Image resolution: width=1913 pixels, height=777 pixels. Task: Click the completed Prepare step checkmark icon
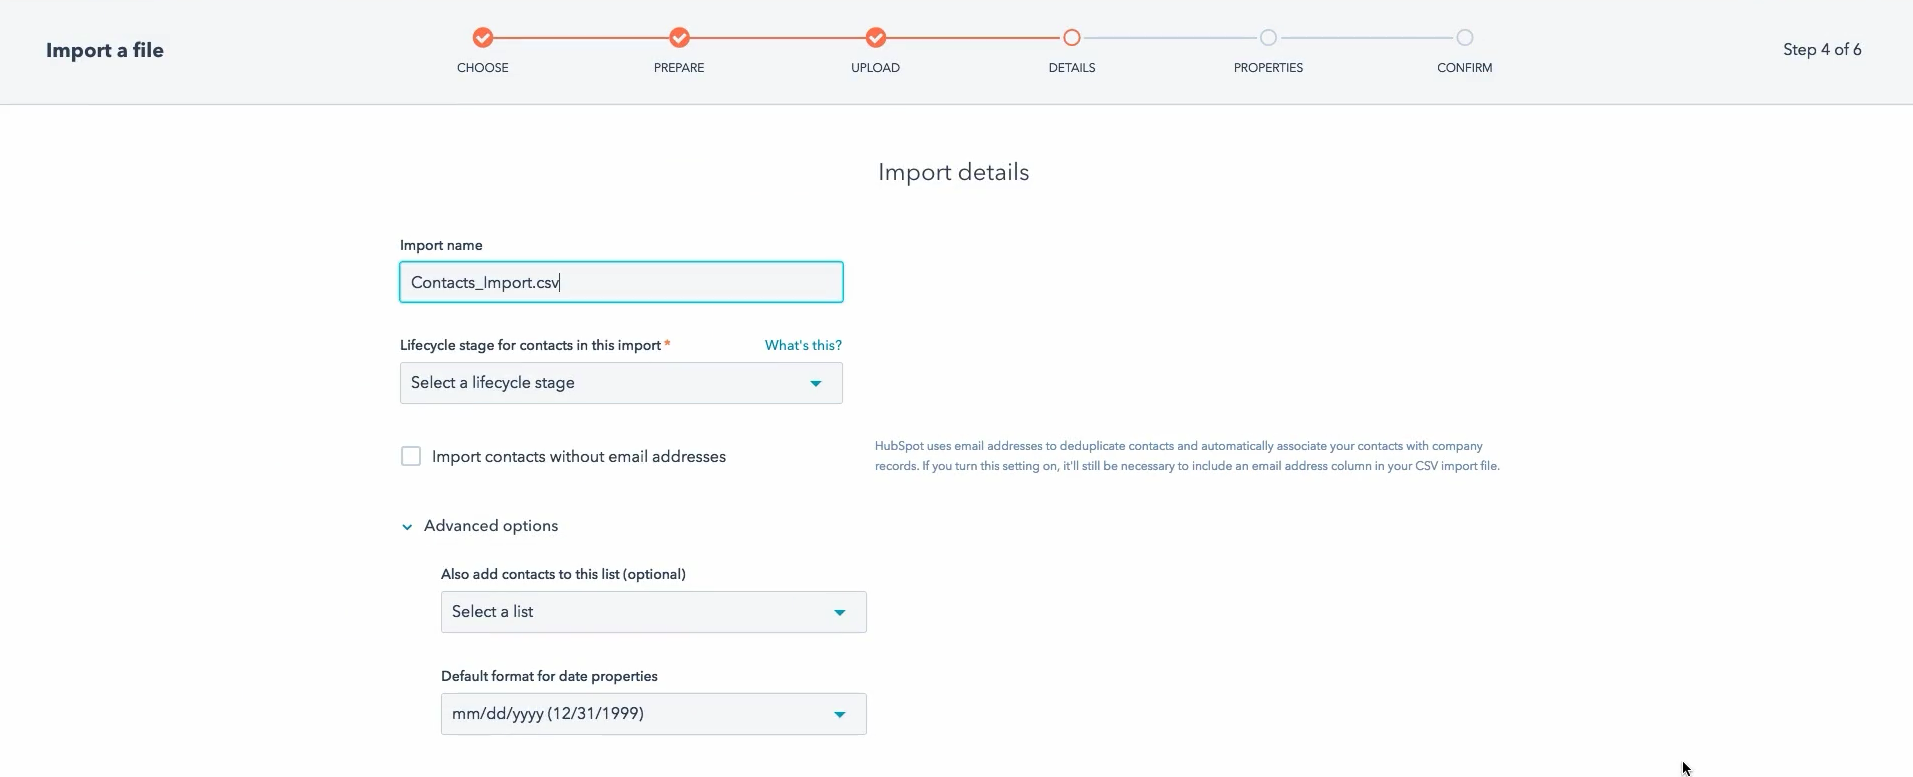pos(679,38)
